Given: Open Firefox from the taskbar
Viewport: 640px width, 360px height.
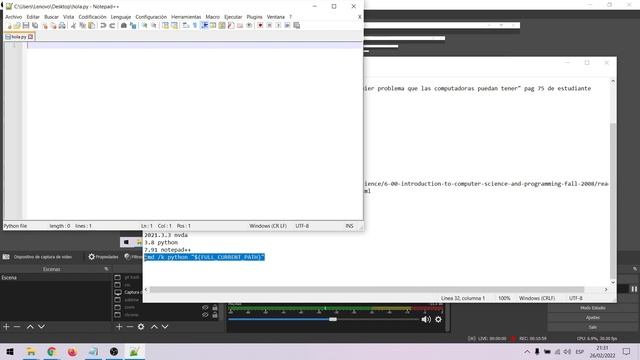Looking at the screenshot, I should click(72, 351).
